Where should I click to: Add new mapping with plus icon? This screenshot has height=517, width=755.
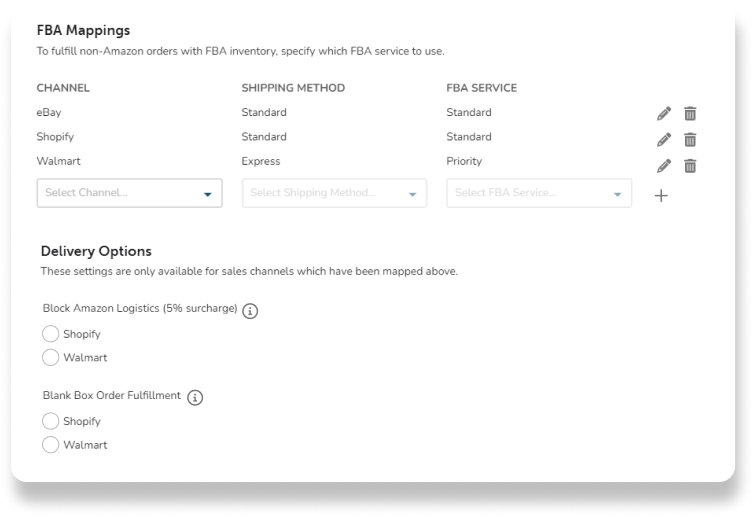661,196
